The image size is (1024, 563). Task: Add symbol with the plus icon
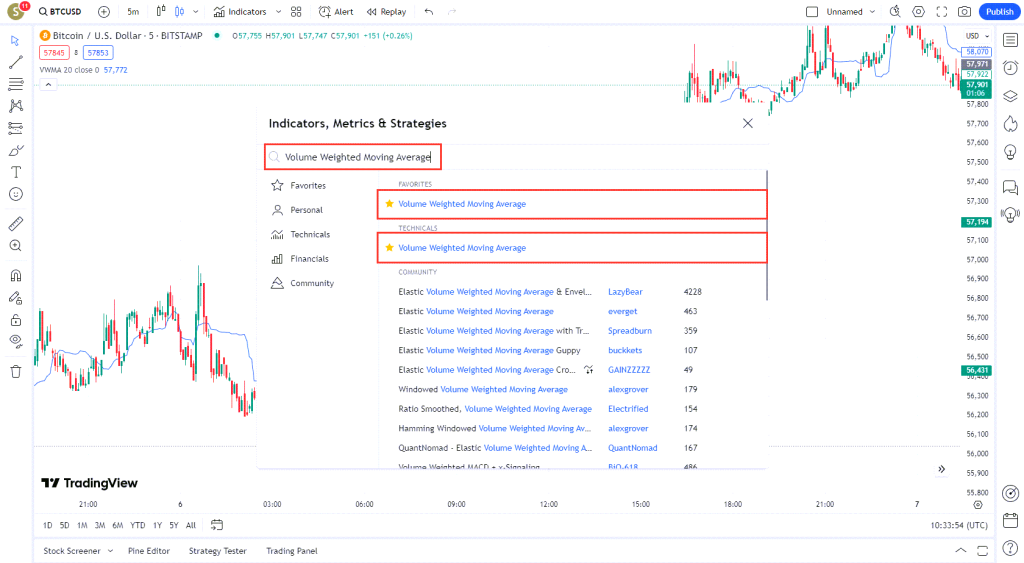point(104,12)
